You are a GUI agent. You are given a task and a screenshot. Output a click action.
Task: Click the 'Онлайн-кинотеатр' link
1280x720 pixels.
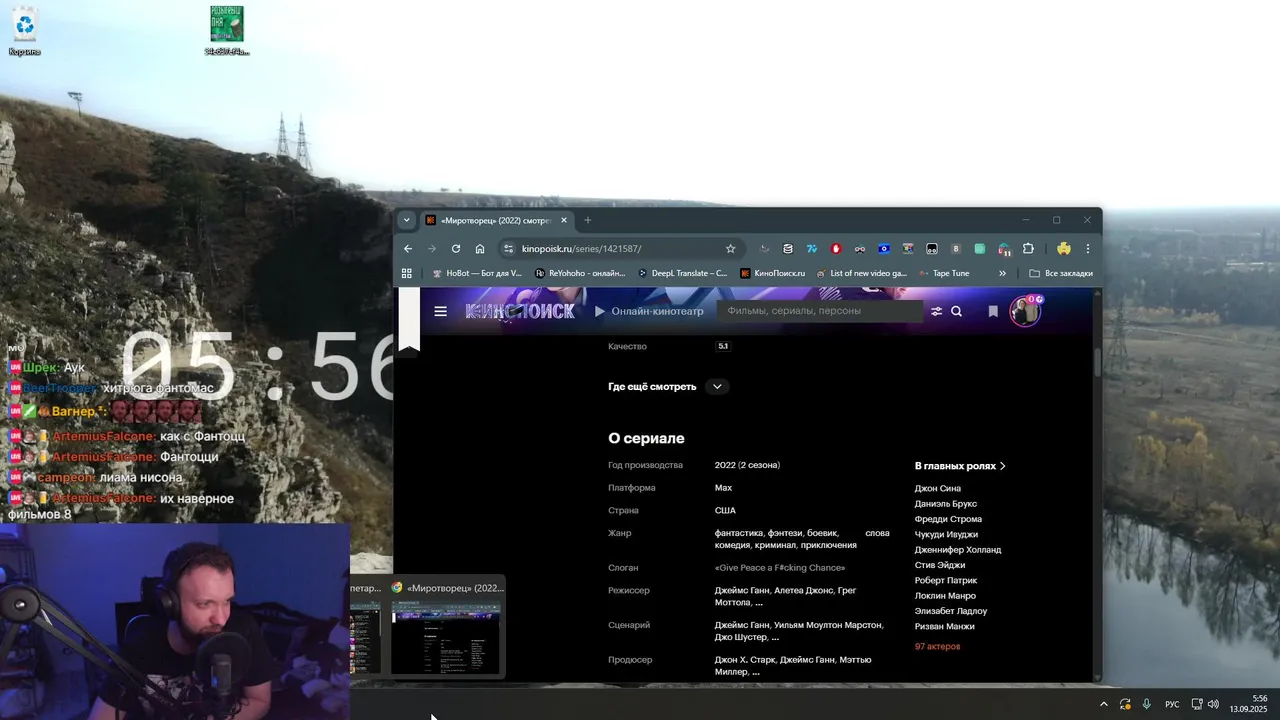point(649,311)
